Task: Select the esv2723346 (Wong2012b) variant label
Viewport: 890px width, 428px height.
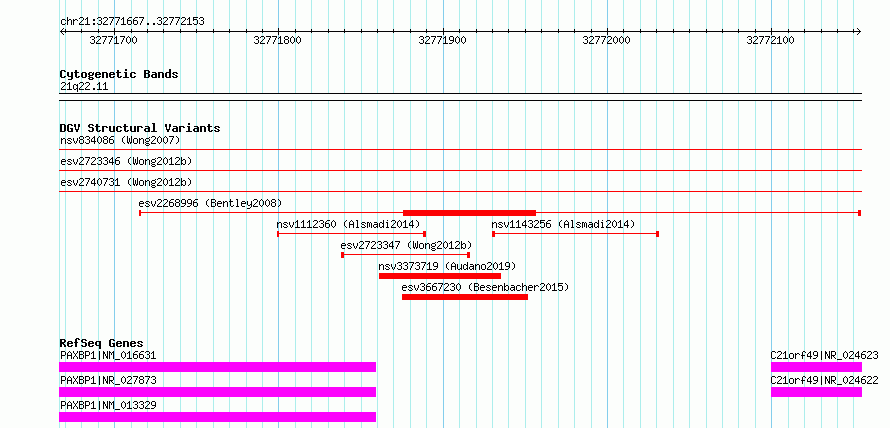Action: click(x=126, y=161)
